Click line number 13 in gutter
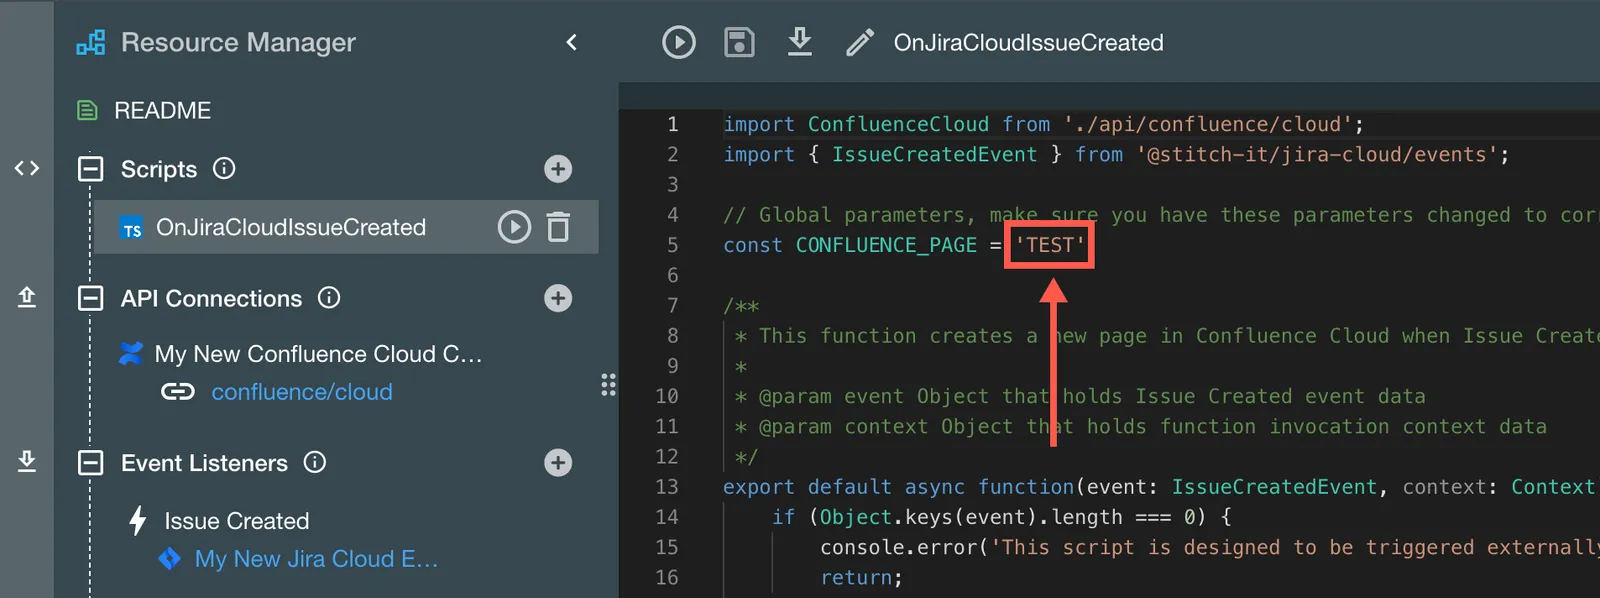Image resolution: width=1600 pixels, height=598 pixels. click(x=666, y=487)
